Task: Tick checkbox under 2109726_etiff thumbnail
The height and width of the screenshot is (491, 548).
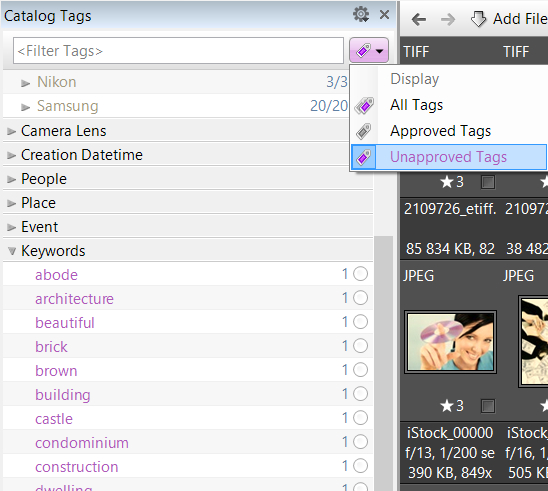Action: [488, 182]
